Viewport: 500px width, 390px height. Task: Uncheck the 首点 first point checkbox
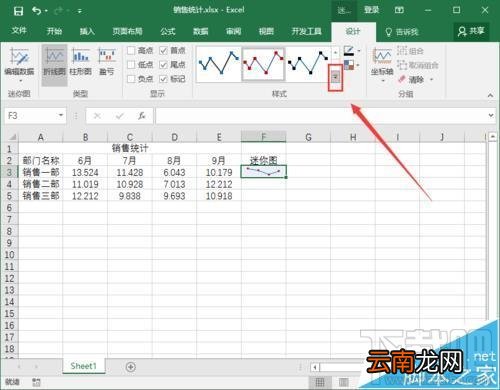(x=163, y=51)
